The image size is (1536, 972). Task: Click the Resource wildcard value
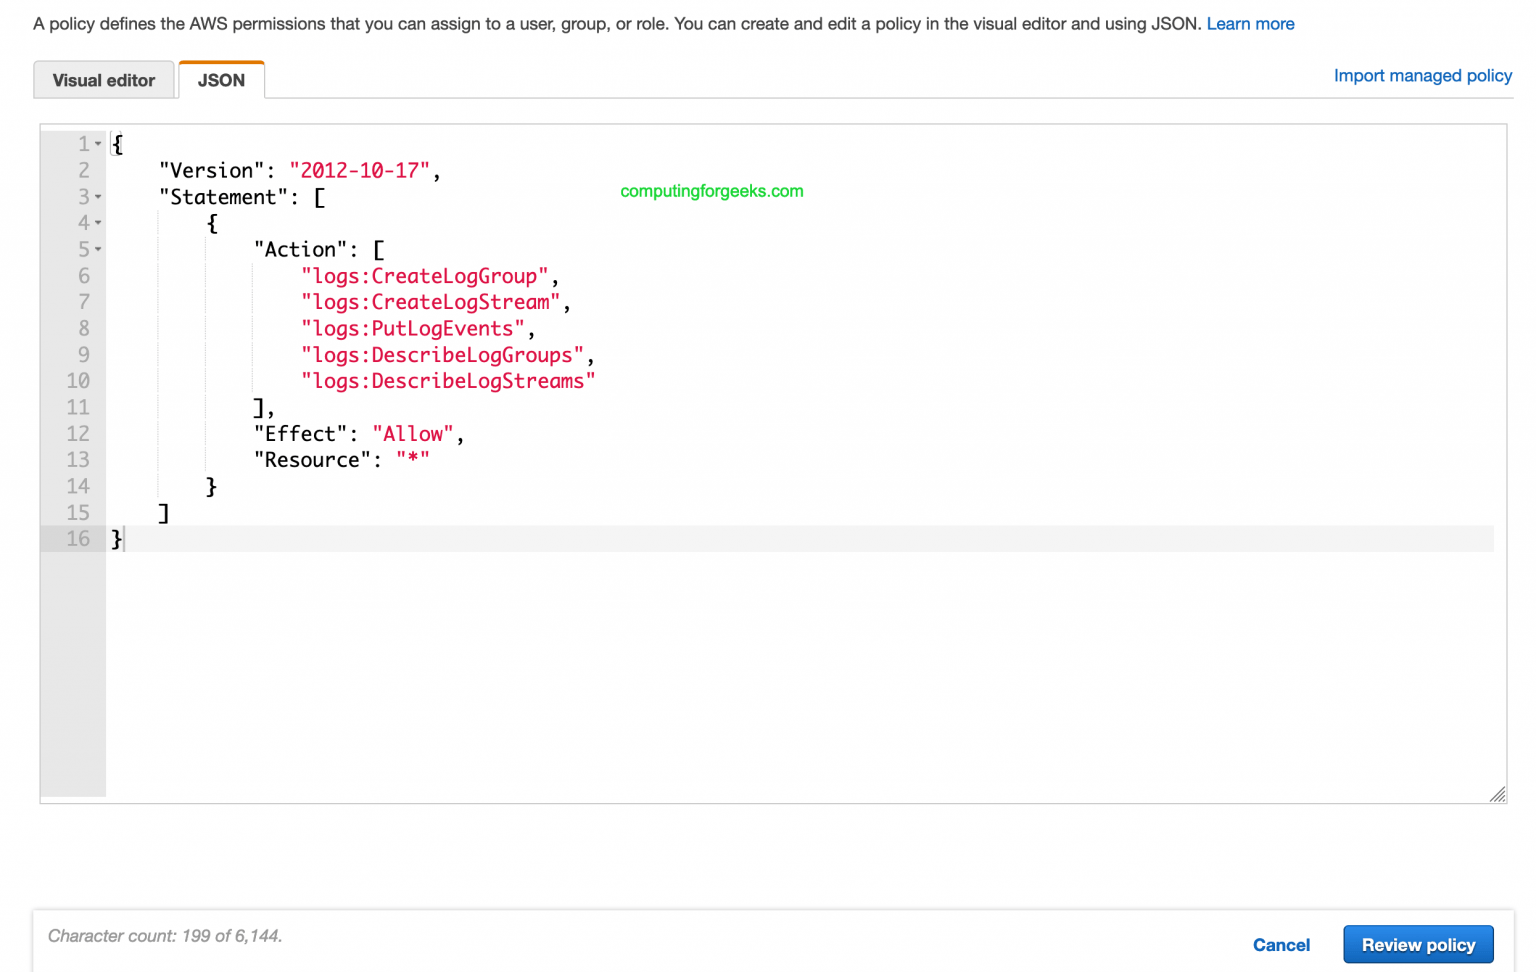coord(412,459)
